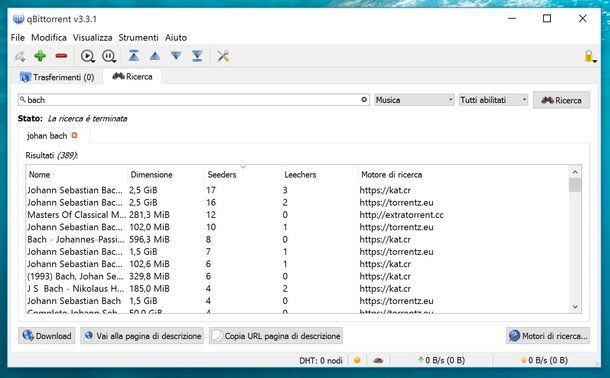
Task: Select the 102,6 MiB result row
Action: 297,264
